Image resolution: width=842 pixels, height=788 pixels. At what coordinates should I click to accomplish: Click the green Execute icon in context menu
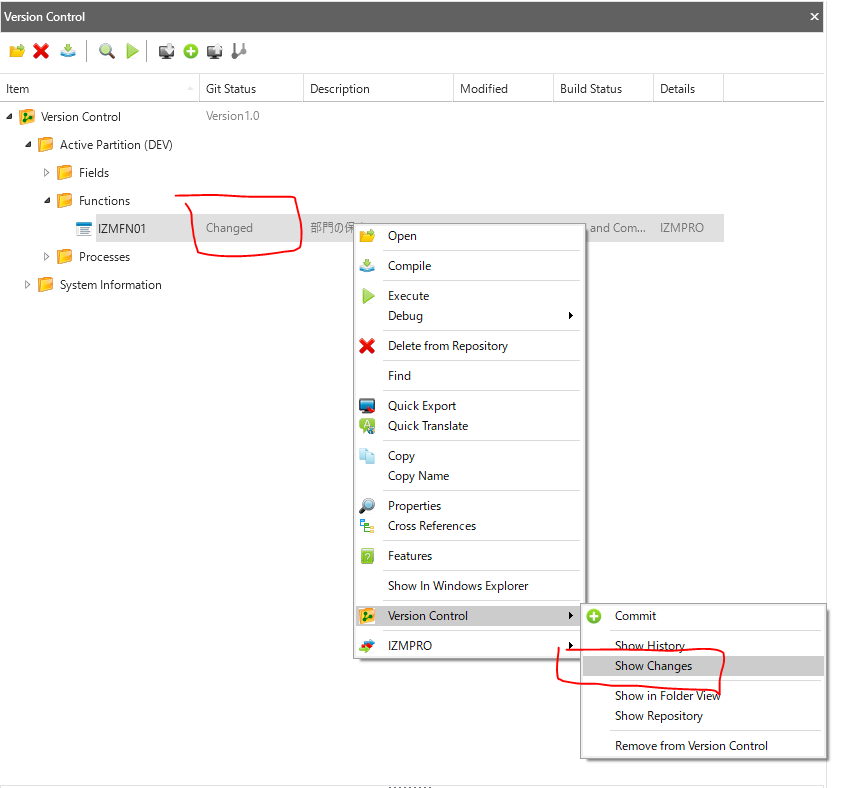(368, 296)
